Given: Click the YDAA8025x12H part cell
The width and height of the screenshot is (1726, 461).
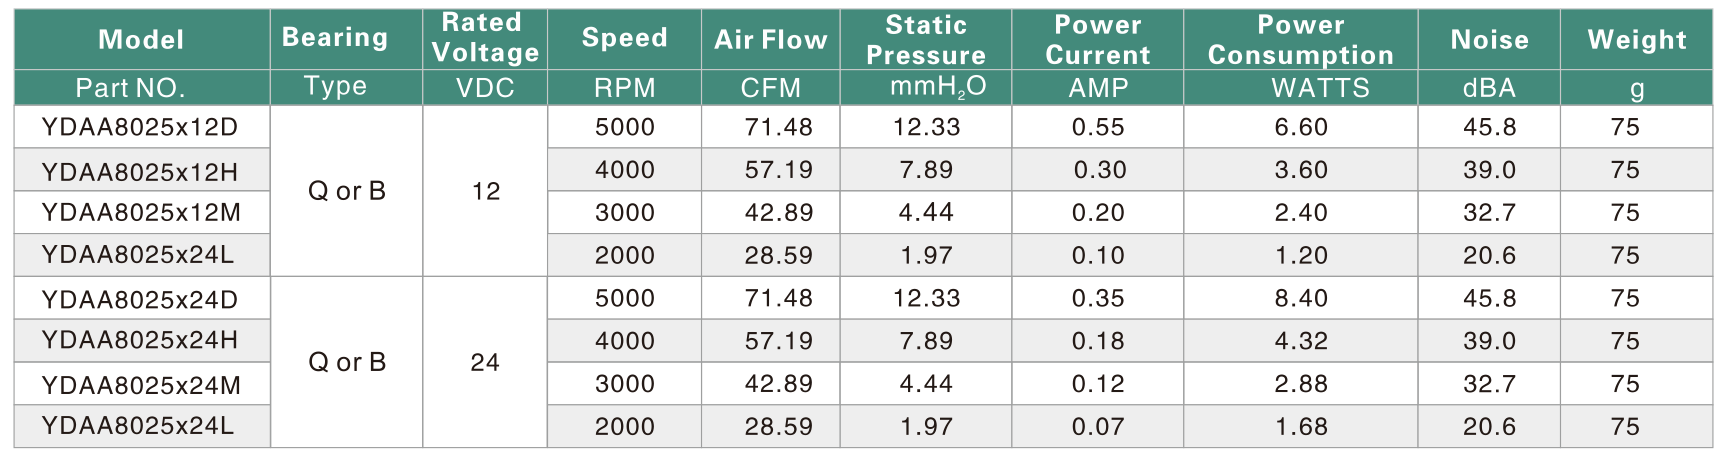Looking at the screenshot, I should (x=141, y=171).
